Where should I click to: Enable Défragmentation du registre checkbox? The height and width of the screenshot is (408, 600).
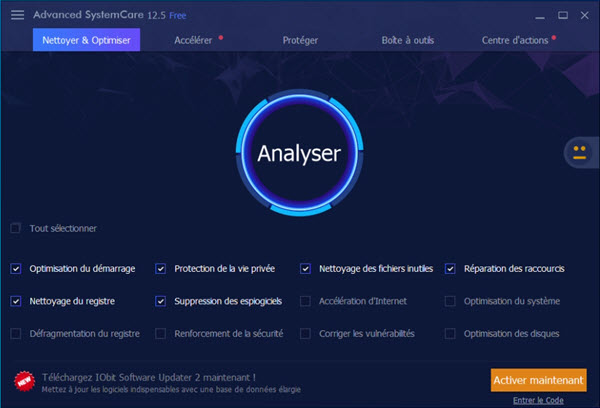click(x=16, y=334)
